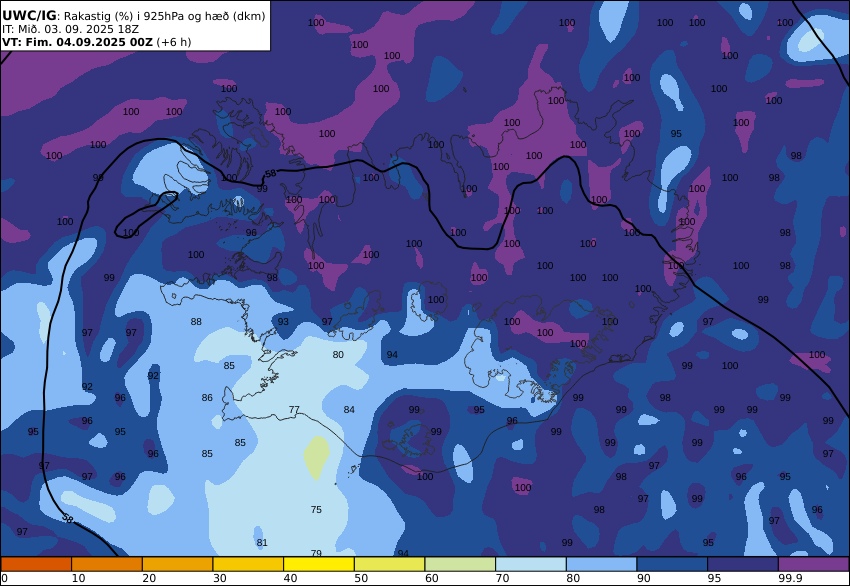Click the 0–10 dark orange legend swatch
The image size is (850, 586).
point(36,564)
